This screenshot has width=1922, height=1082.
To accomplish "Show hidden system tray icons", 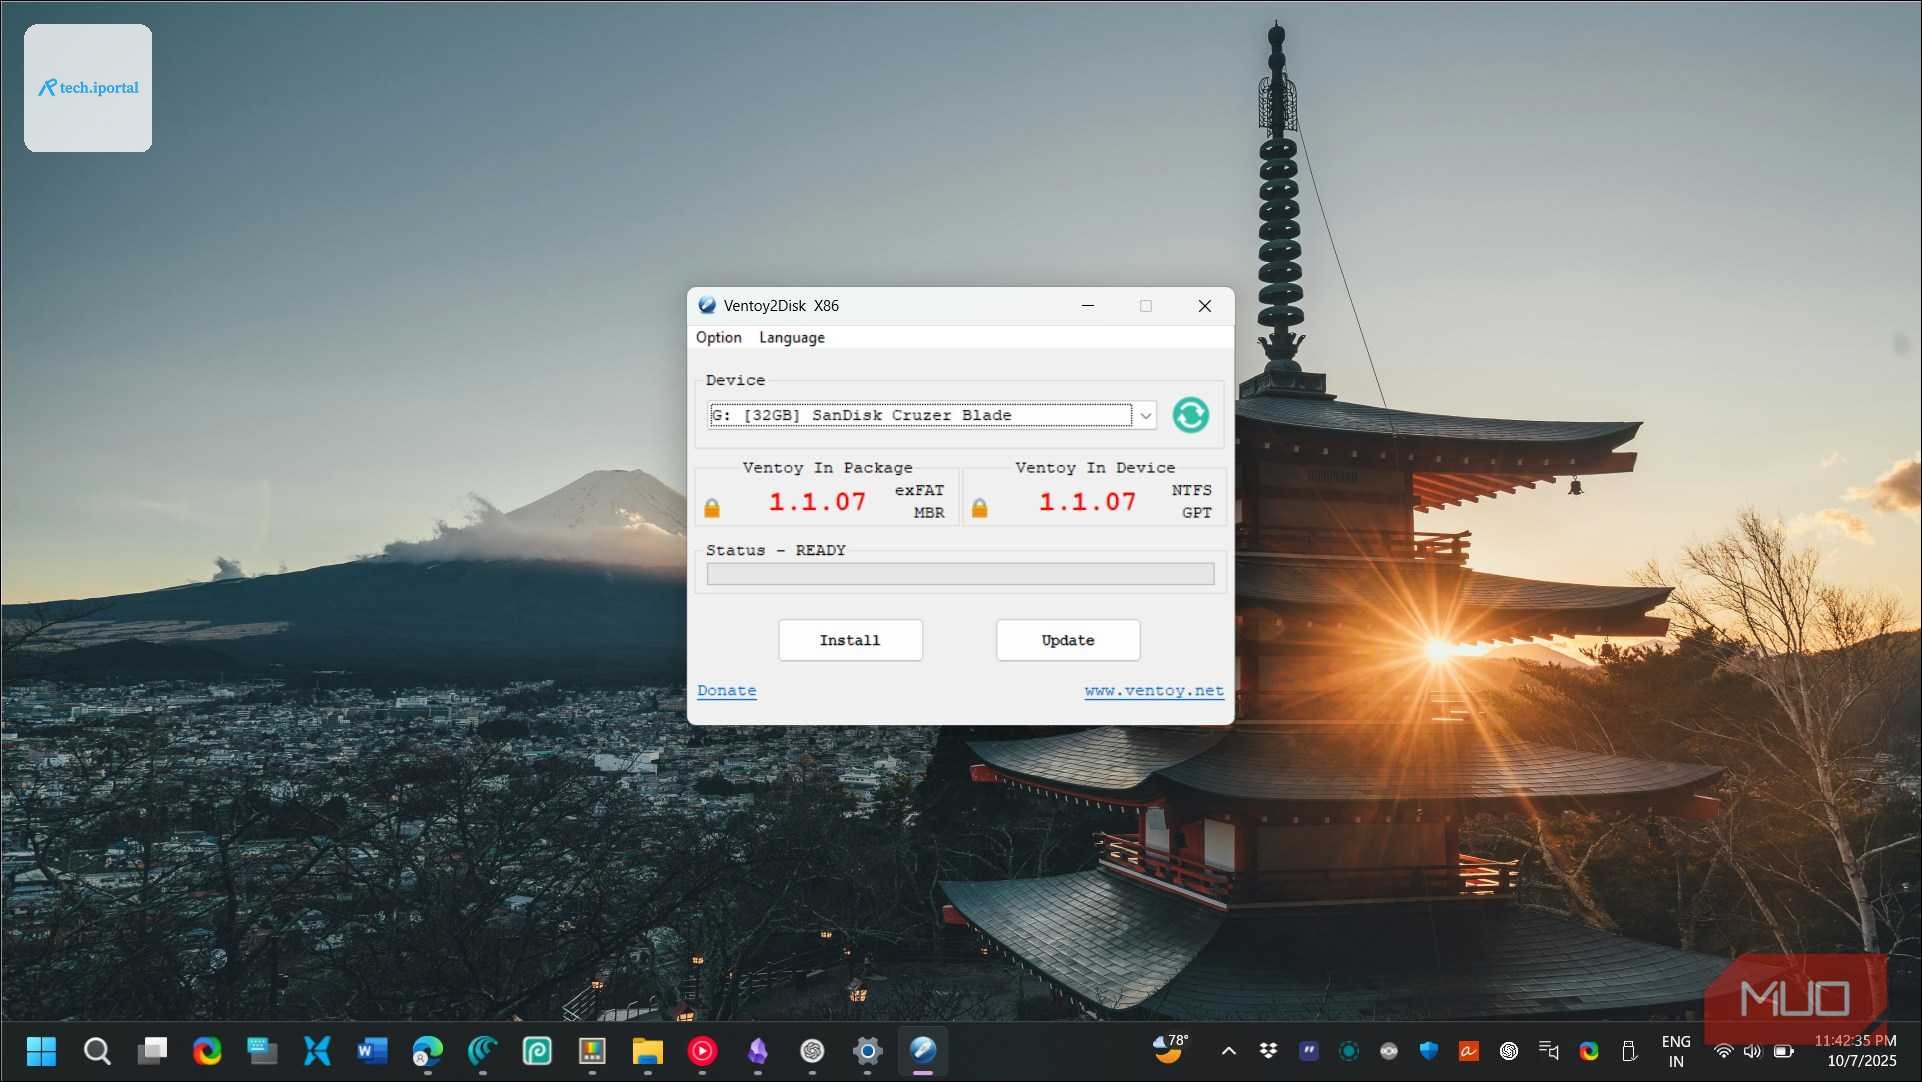I will pyautogui.click(x=1229, y=1051).
